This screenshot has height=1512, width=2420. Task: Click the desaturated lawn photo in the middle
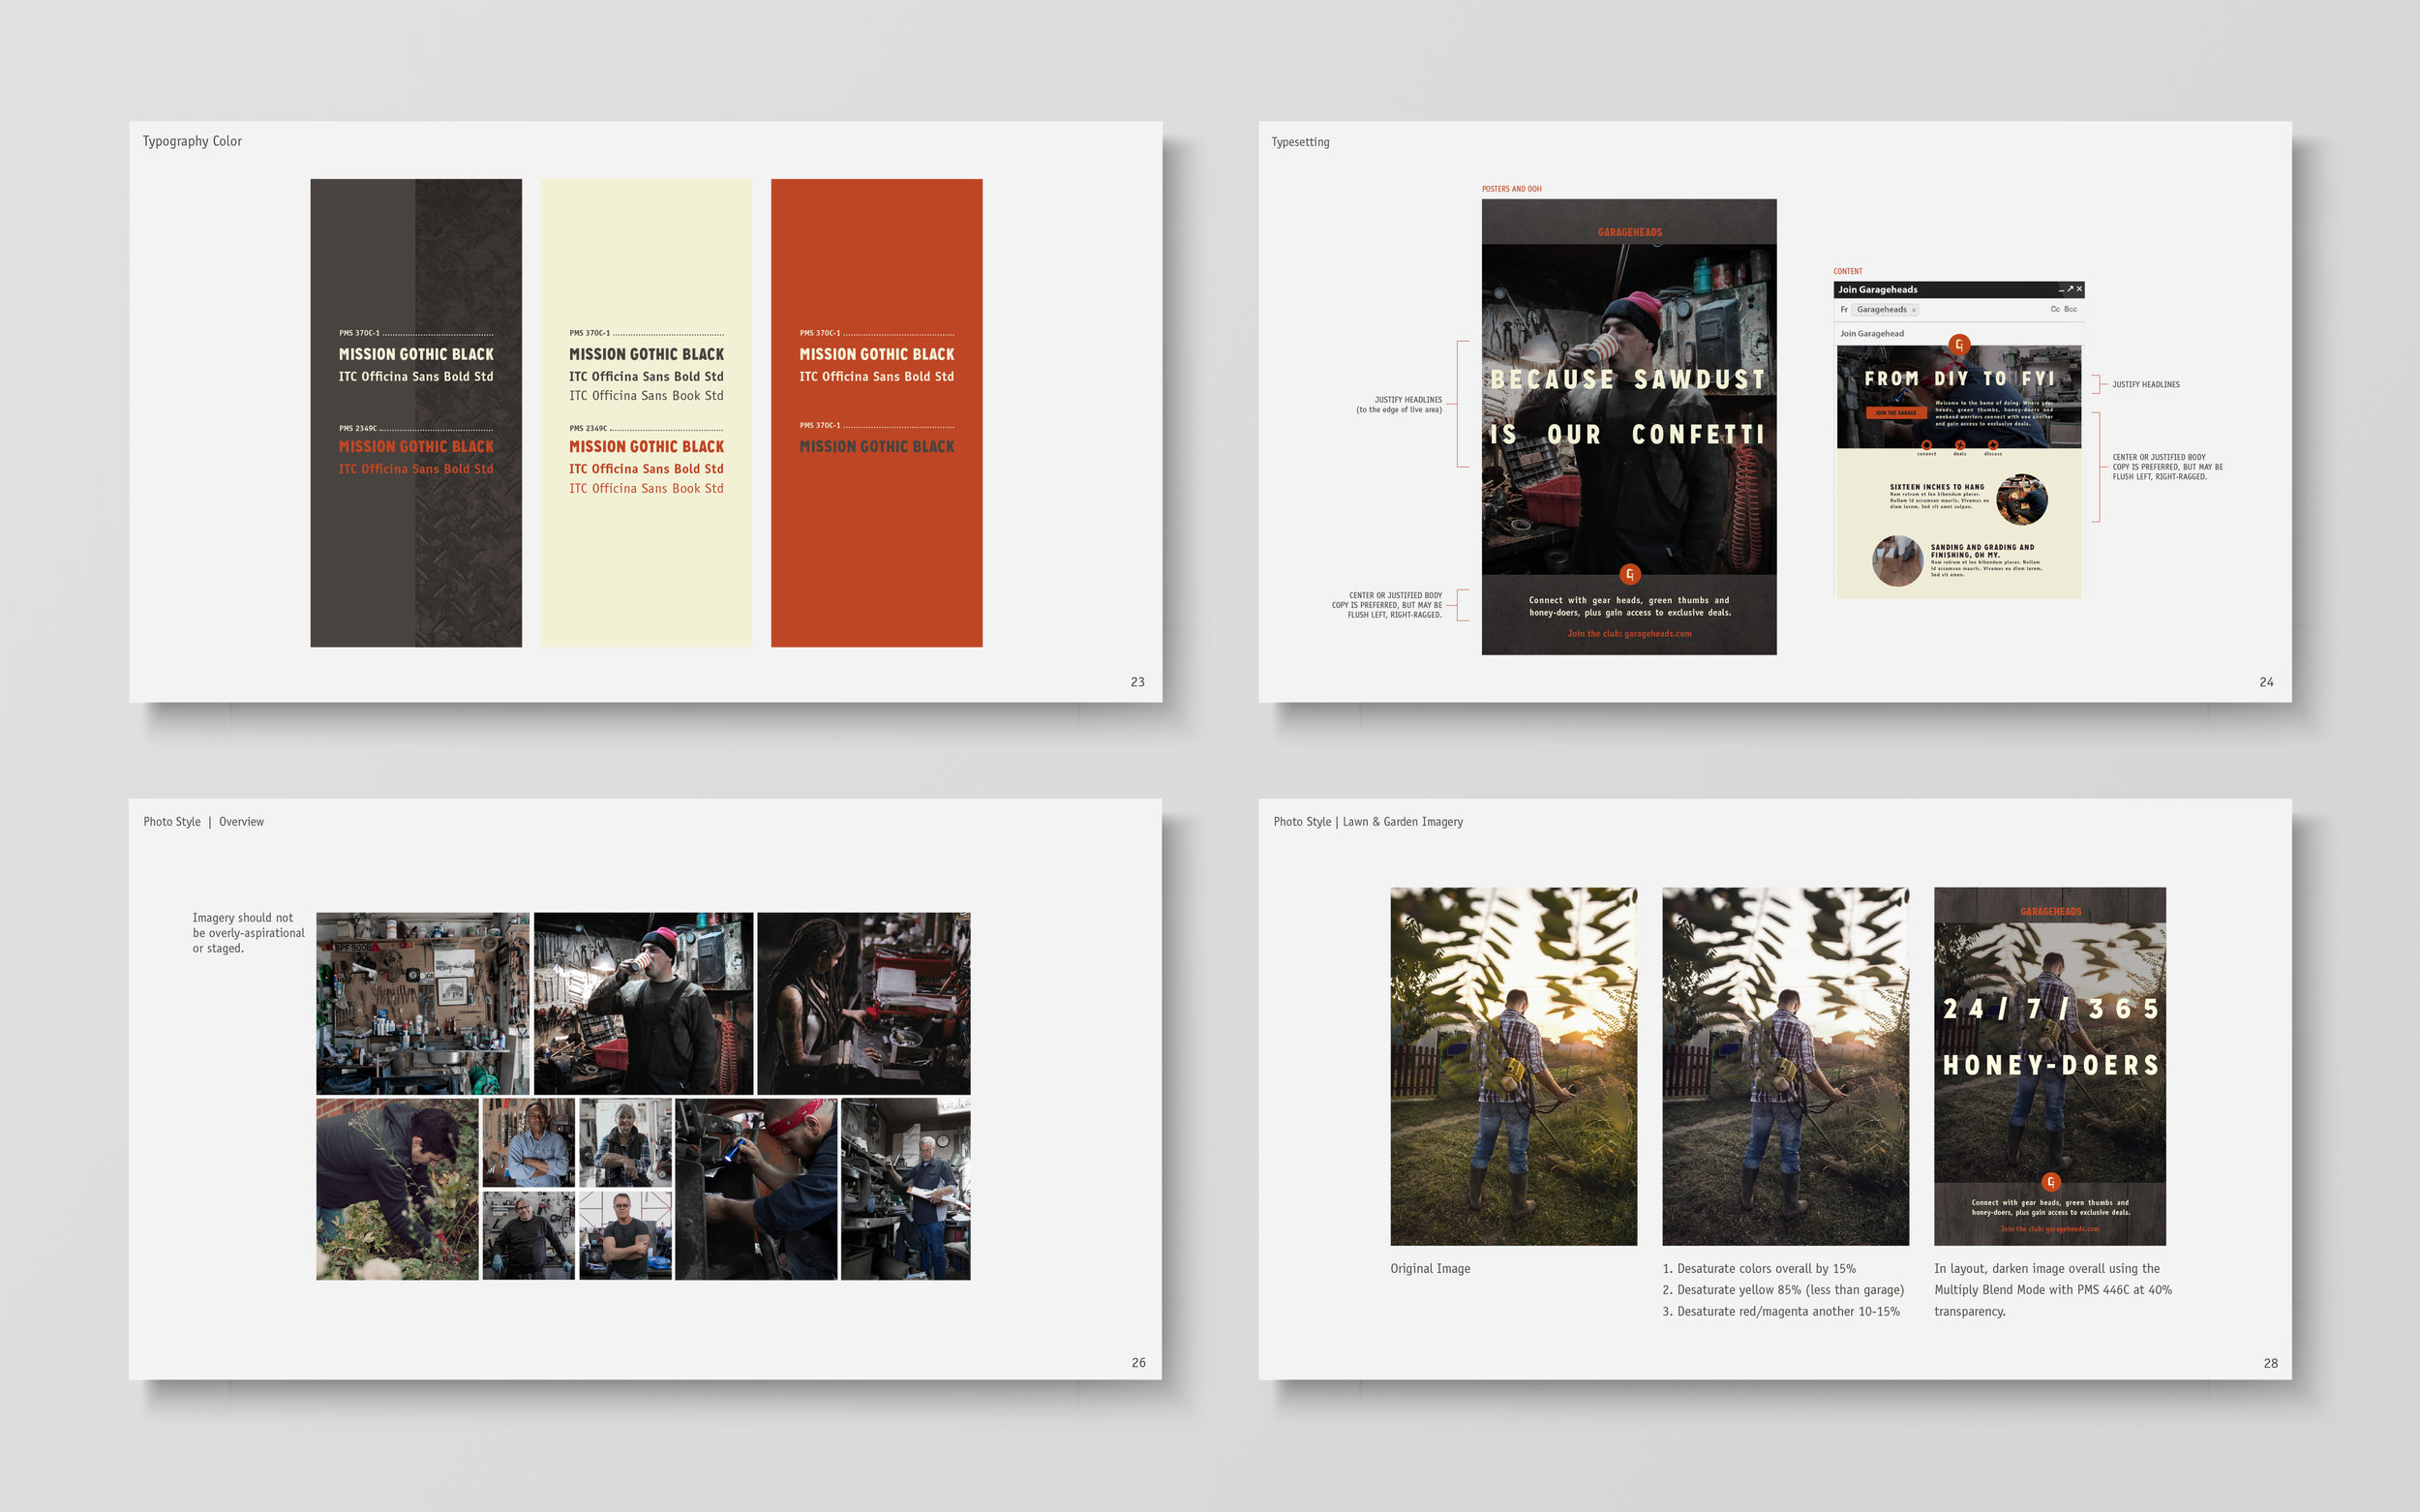[x=1785, y=1066]
